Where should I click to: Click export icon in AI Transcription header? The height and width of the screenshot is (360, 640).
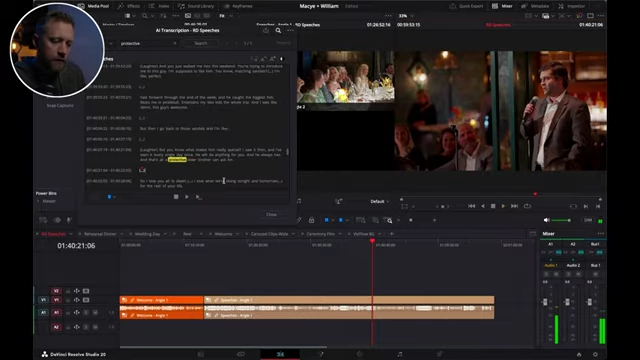(266, 31)
